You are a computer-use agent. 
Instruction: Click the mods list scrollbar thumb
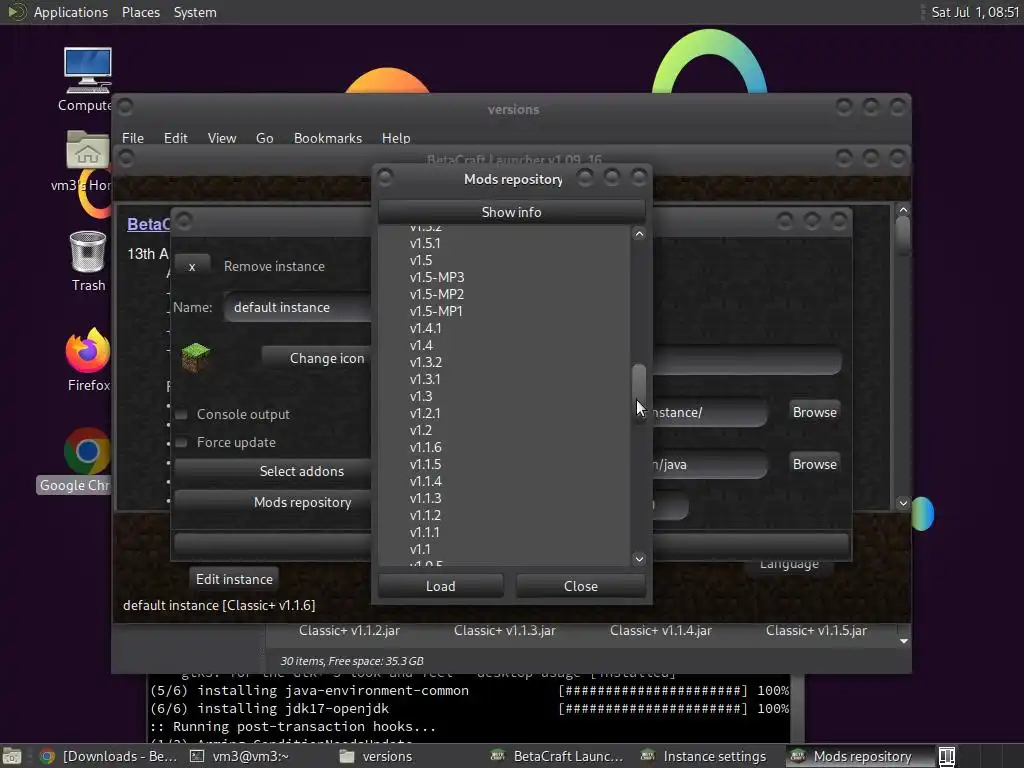click(x=639, y=394)
